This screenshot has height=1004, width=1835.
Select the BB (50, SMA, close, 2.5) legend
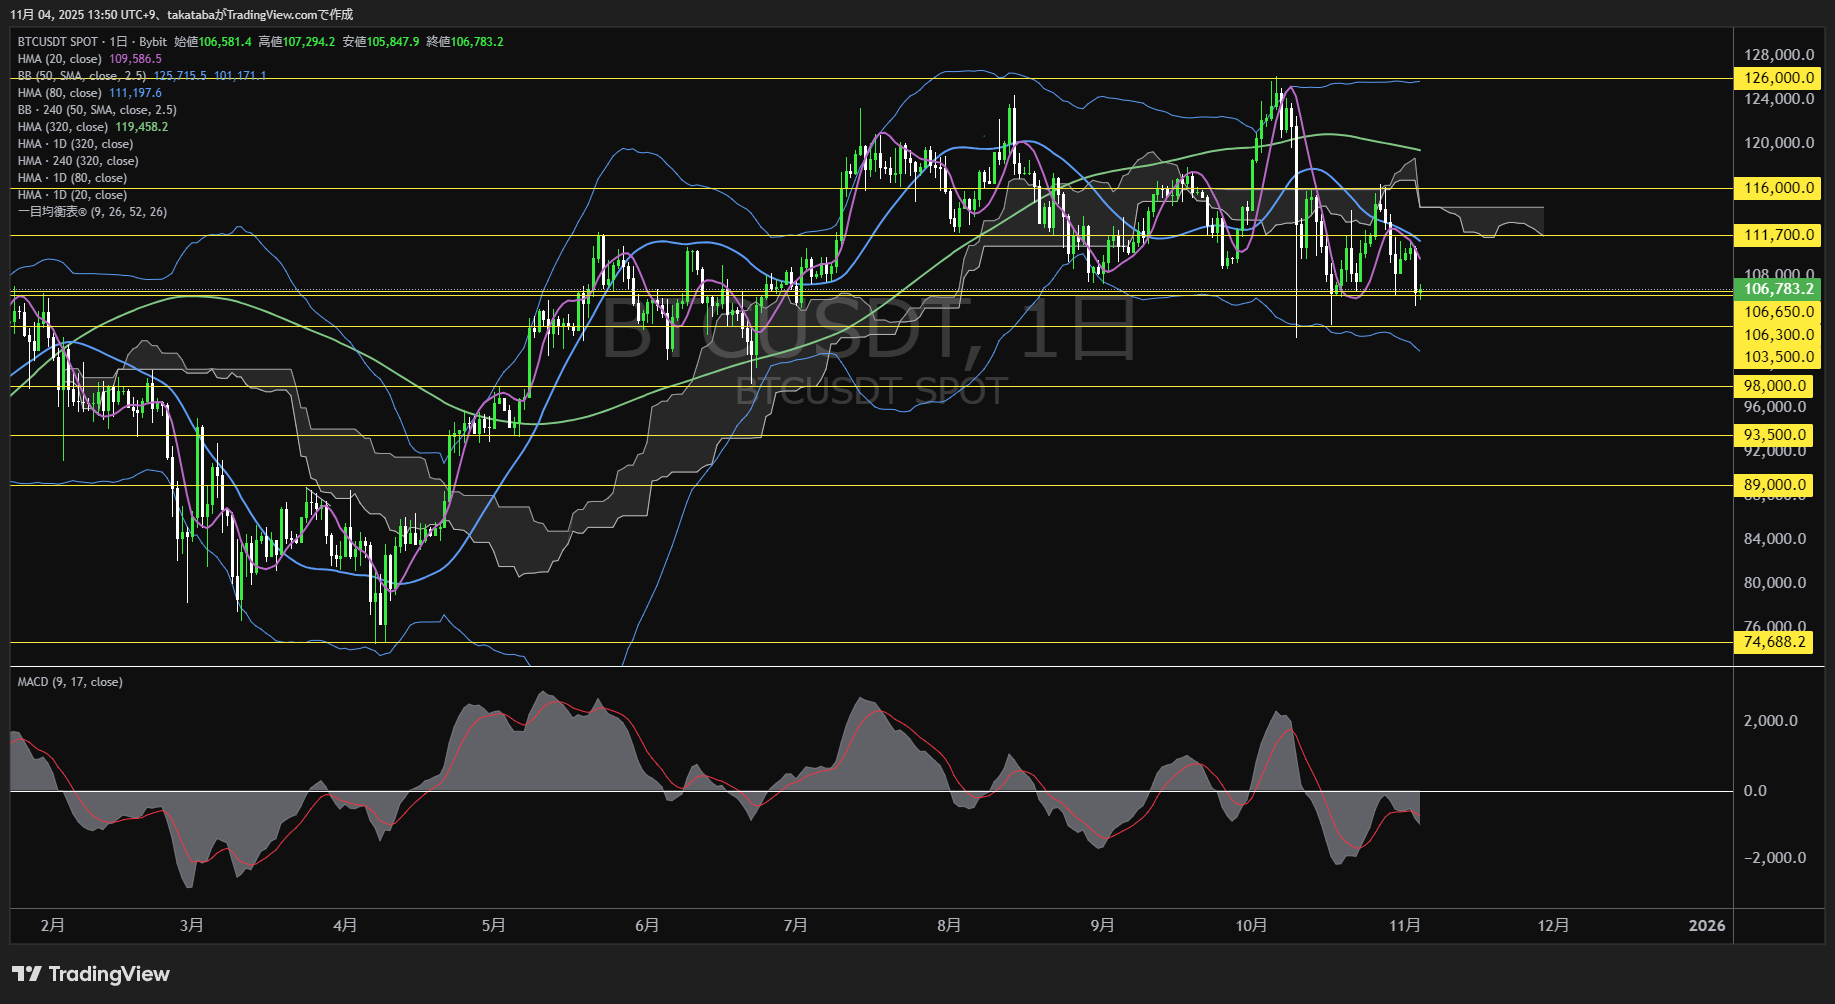pos(82,76)
